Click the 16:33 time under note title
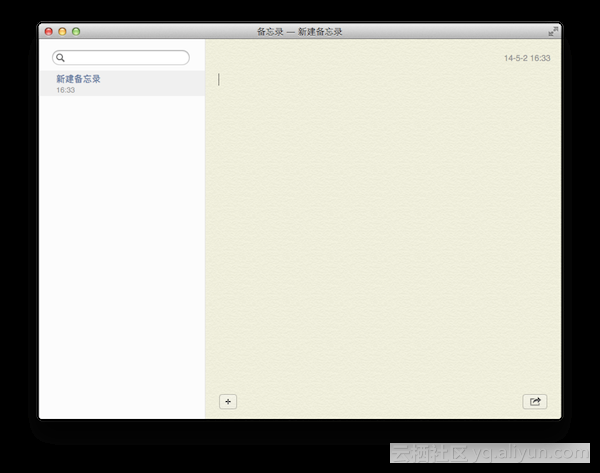This screenshot has height=473, width=600. (65, 90)
